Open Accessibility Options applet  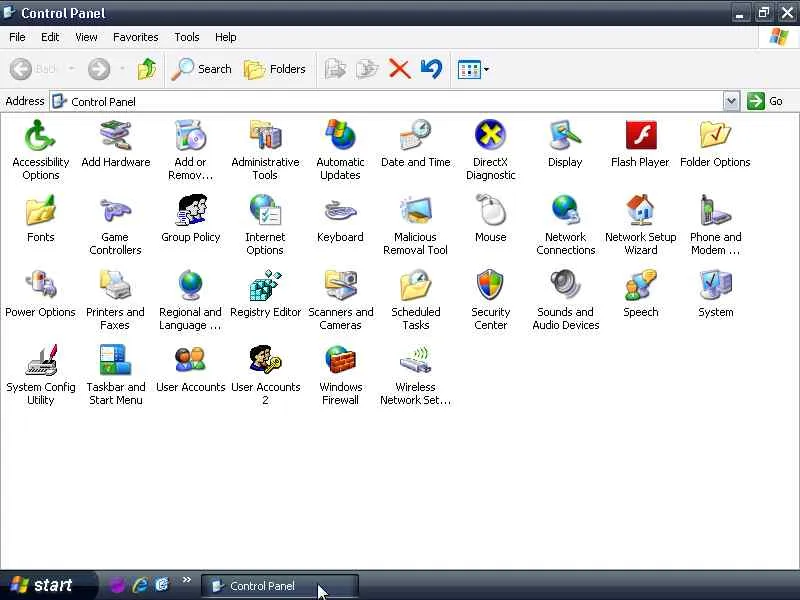tap(40, 135)
